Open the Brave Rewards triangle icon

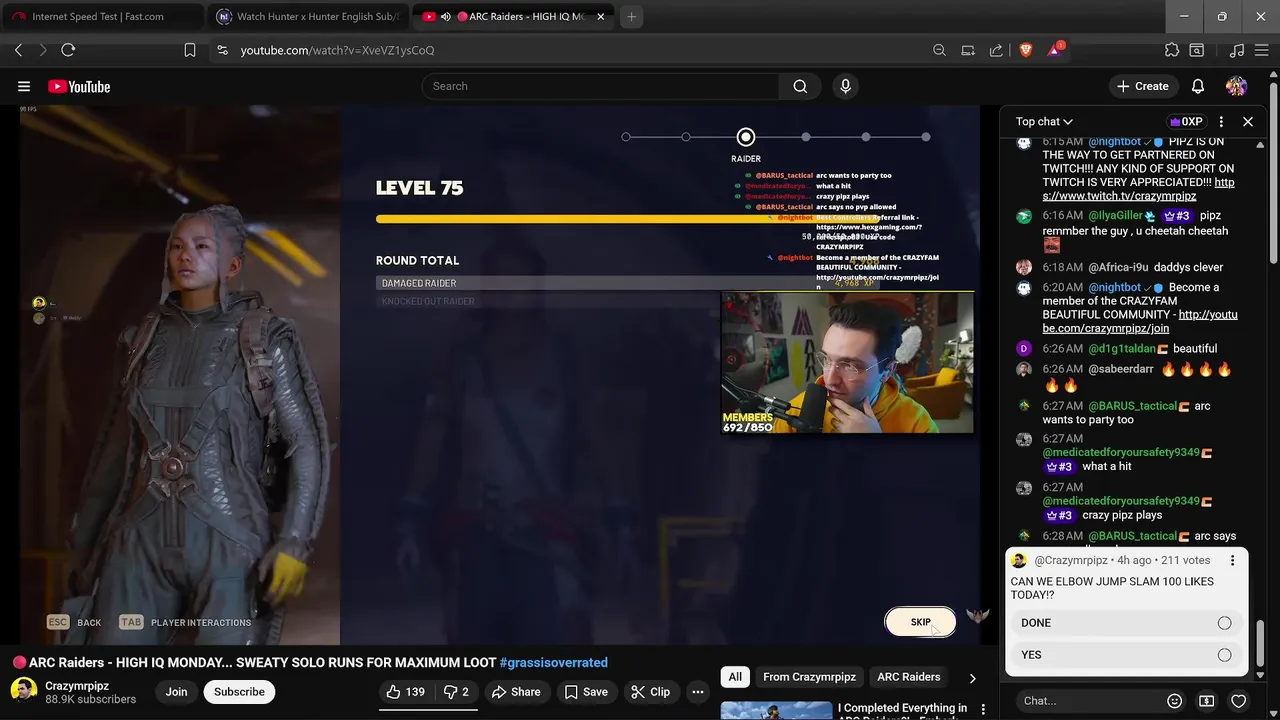click(1055, 50)
